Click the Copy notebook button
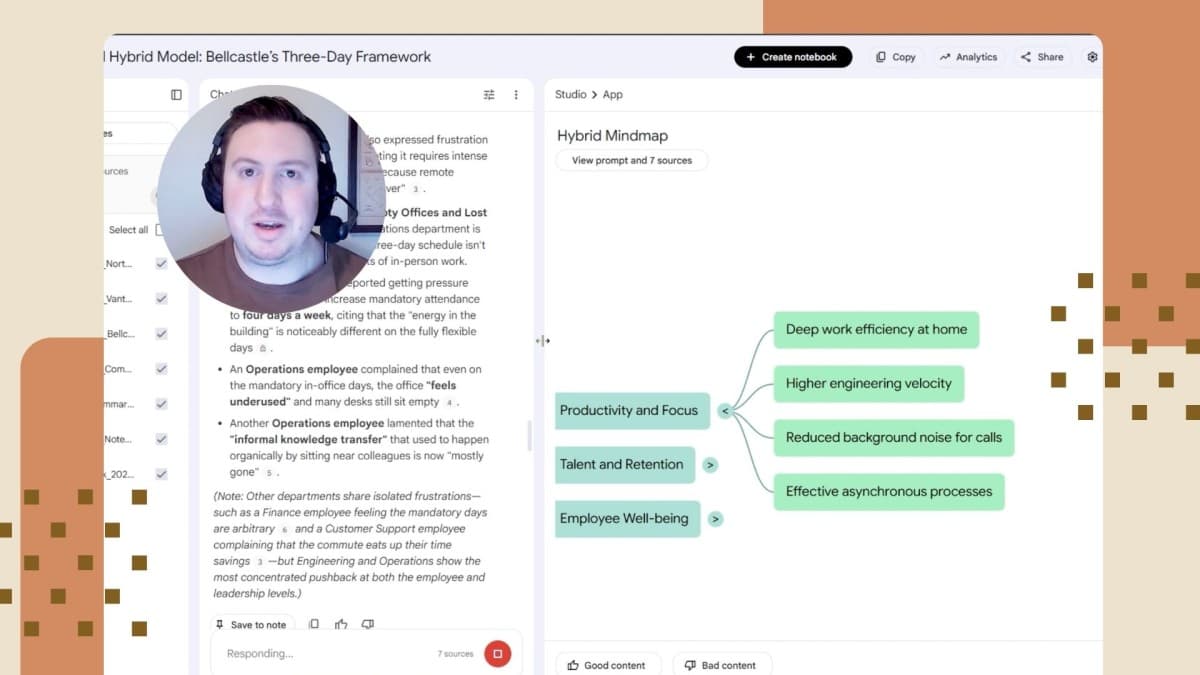Image resolution: width=1200 pixels, height=675 pixels. 896,57
